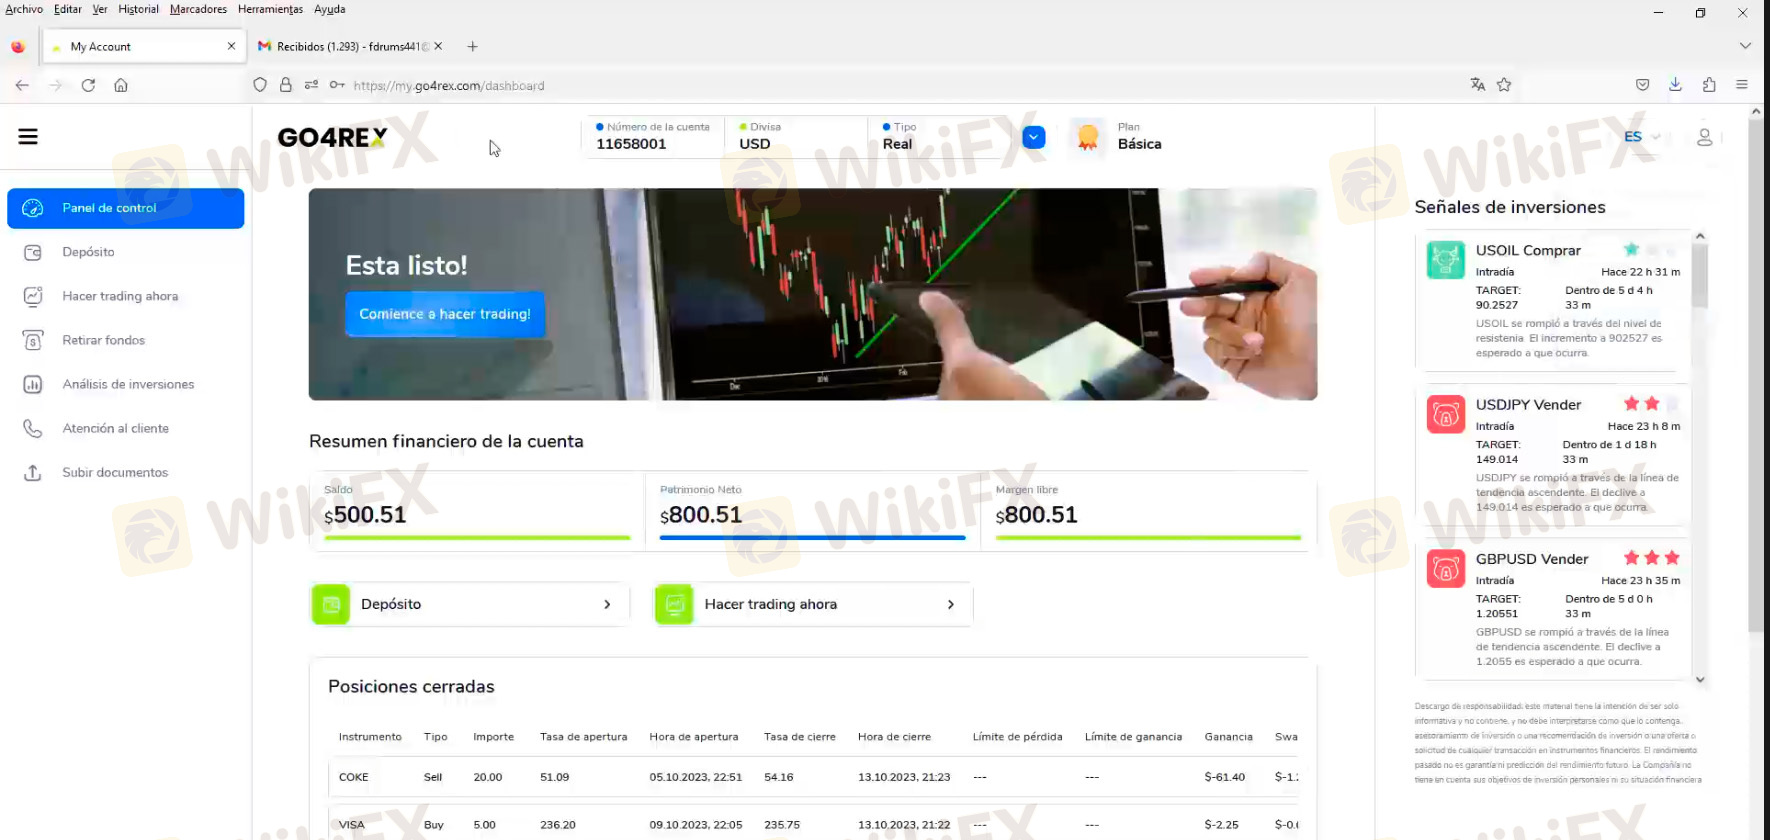Viewport: 1770px width, 840px height.
Task: Open the Herramientas menu
Action: coord(270,9)
